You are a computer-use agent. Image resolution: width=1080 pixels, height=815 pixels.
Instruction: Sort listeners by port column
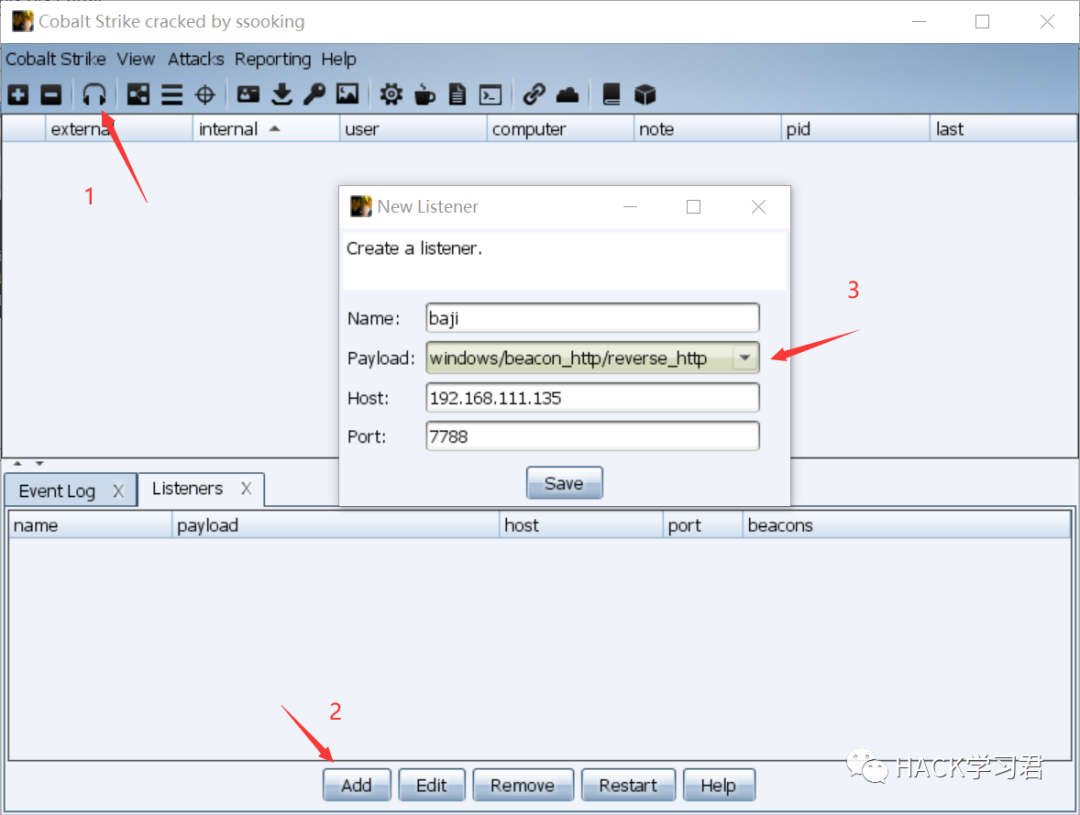coord(703,525)
